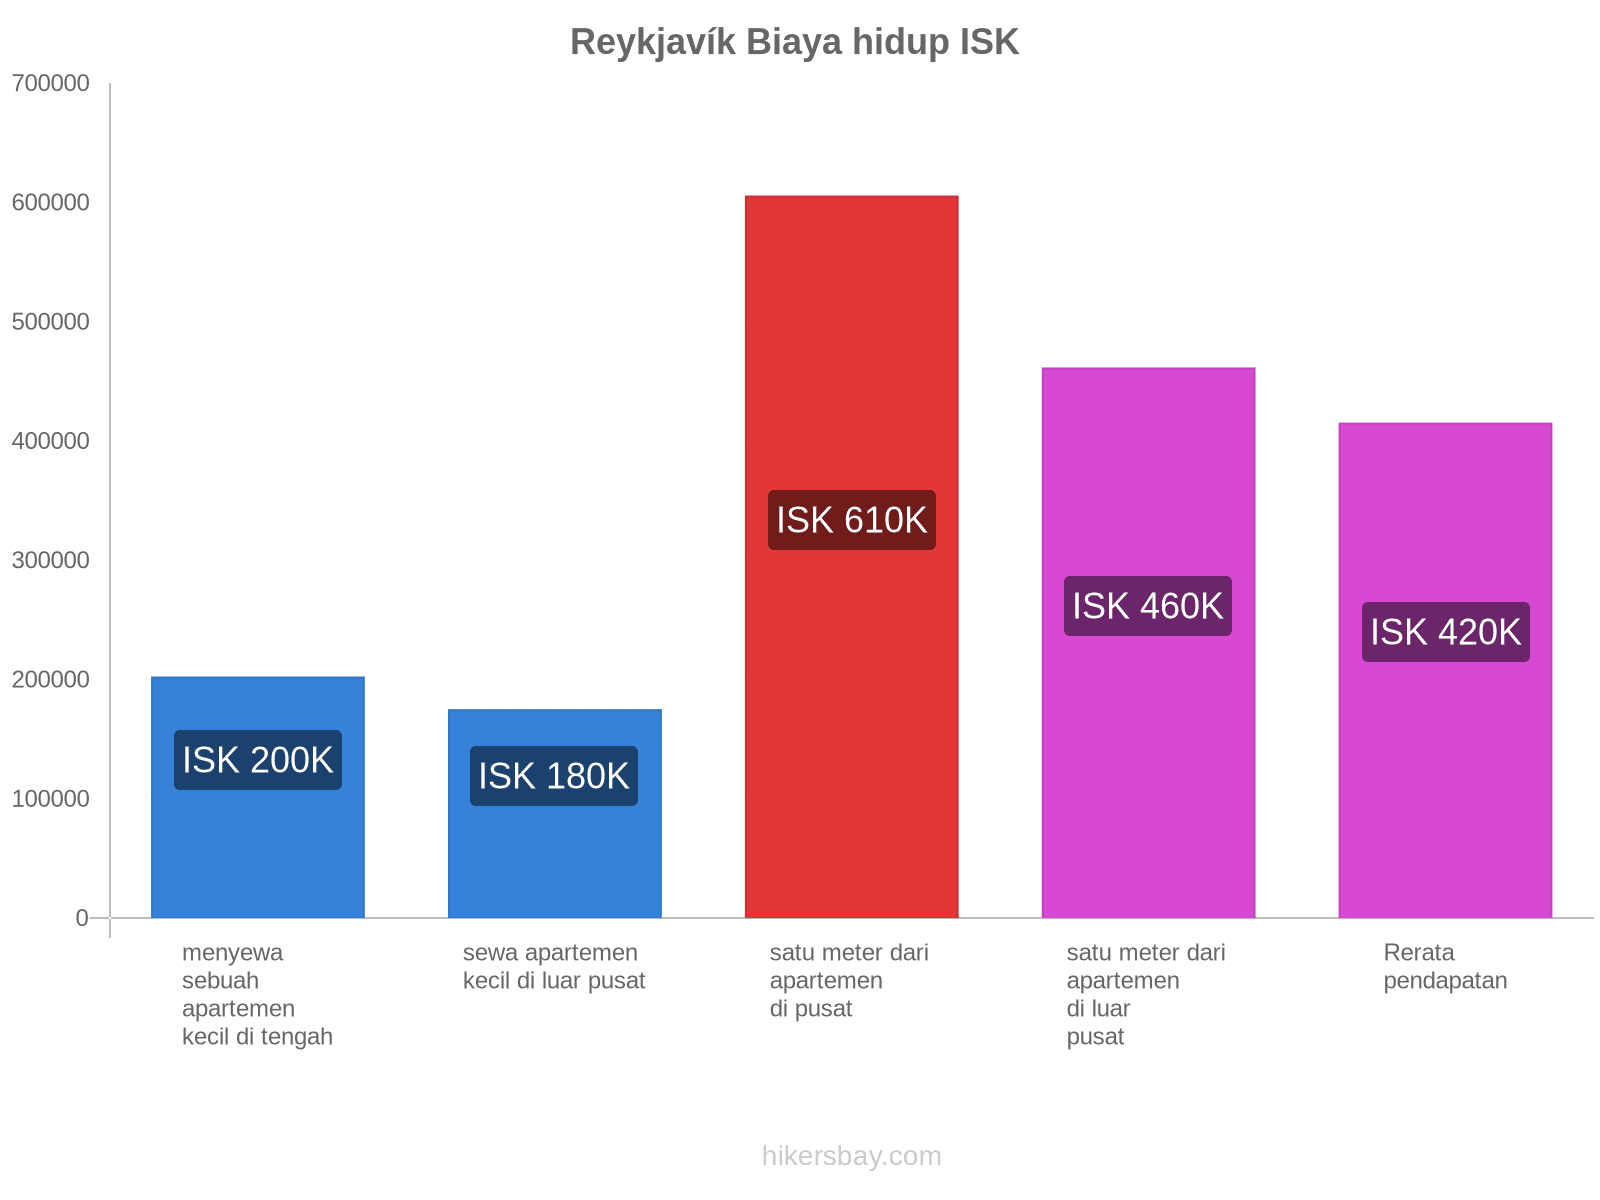Select the magenta bar labeled ISK 460K
The width and height of the screenshot is (1600, 1200).
(x=1148, y=643)
